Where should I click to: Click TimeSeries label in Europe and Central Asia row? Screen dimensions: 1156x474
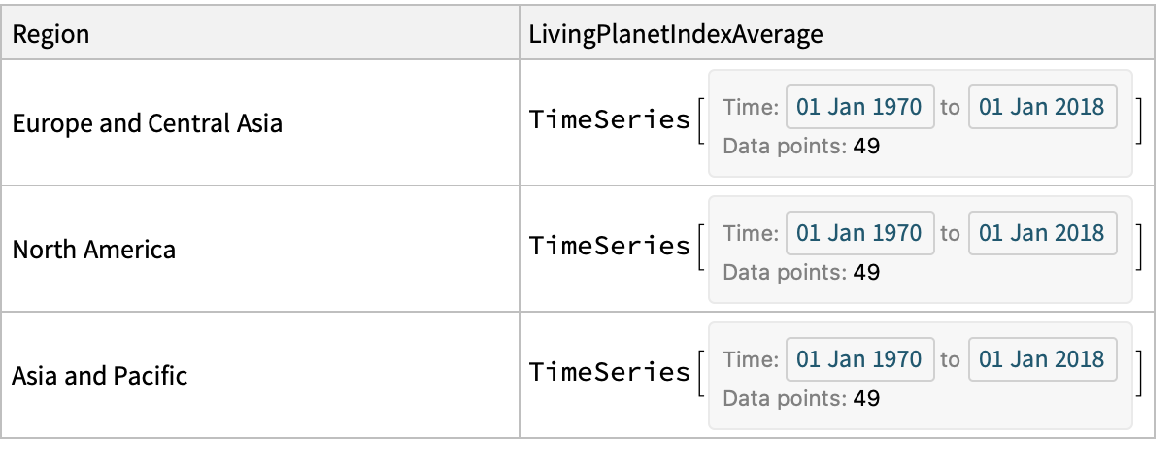pos(609,120)
